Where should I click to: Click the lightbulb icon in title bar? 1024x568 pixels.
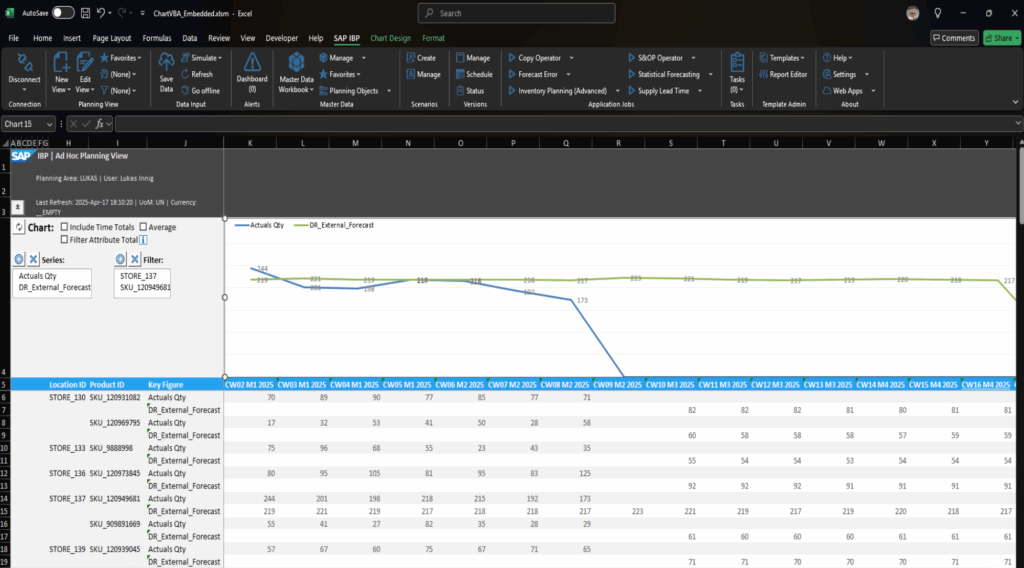(x=937, y=13)
